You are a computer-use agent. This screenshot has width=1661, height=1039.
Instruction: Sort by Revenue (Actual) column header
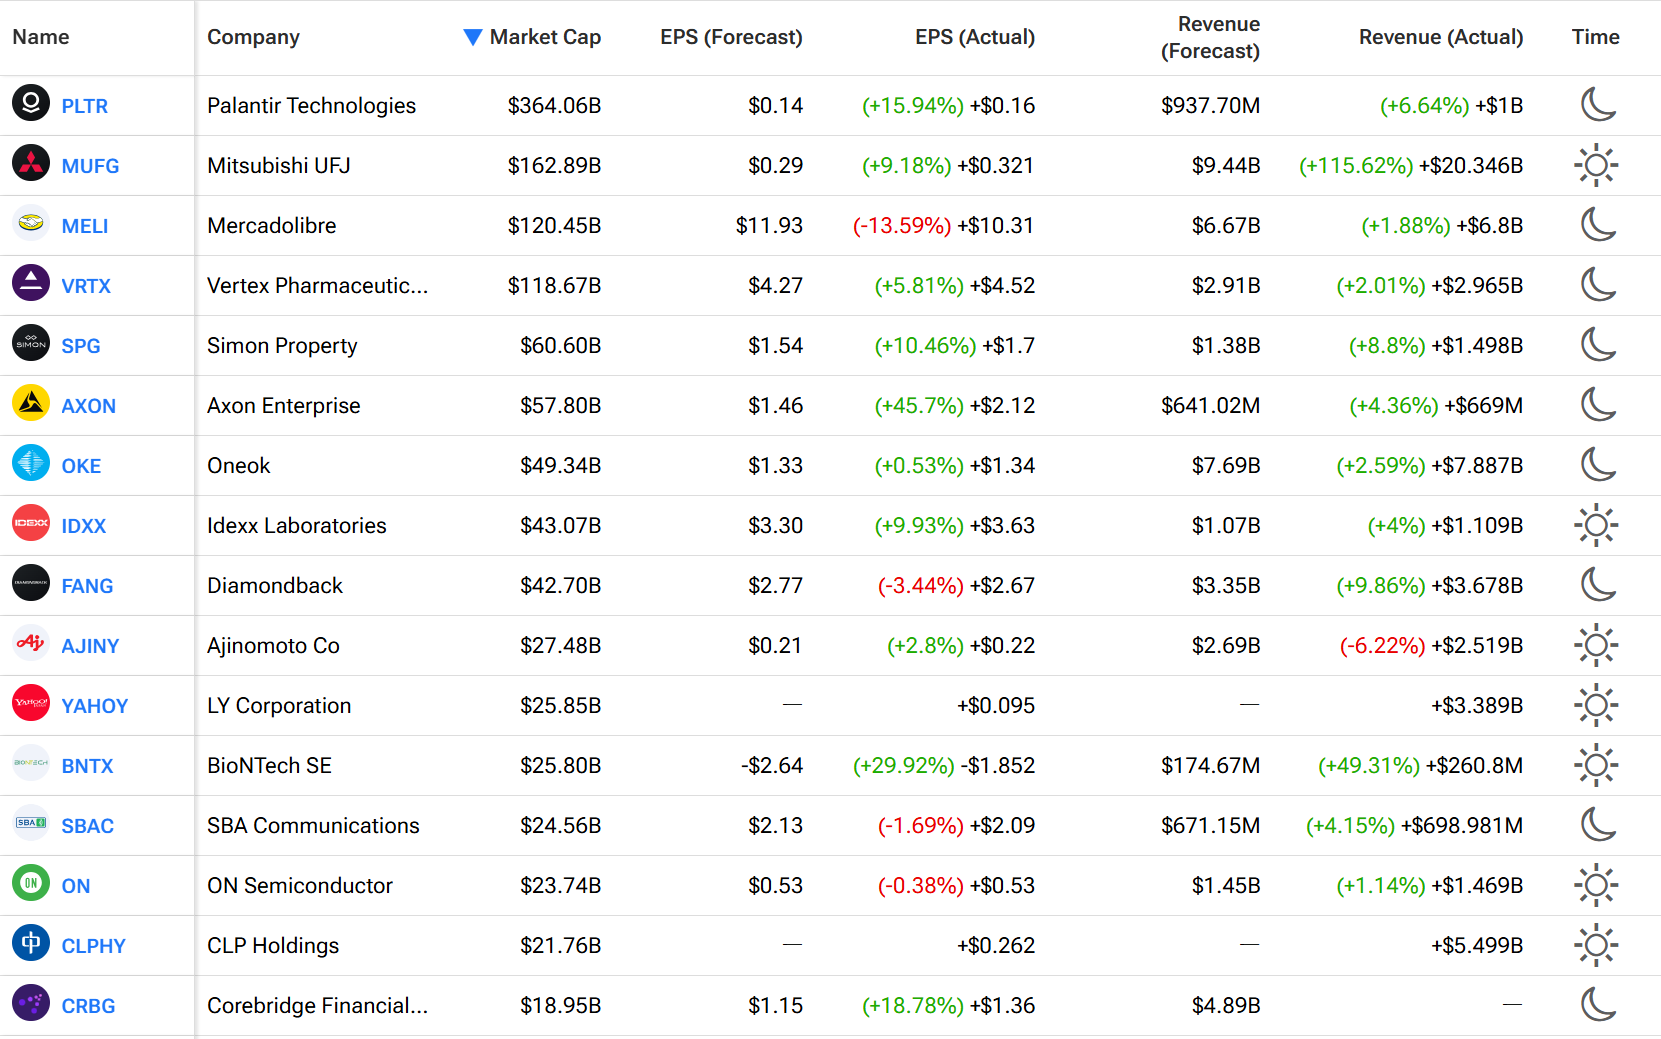1441,37
